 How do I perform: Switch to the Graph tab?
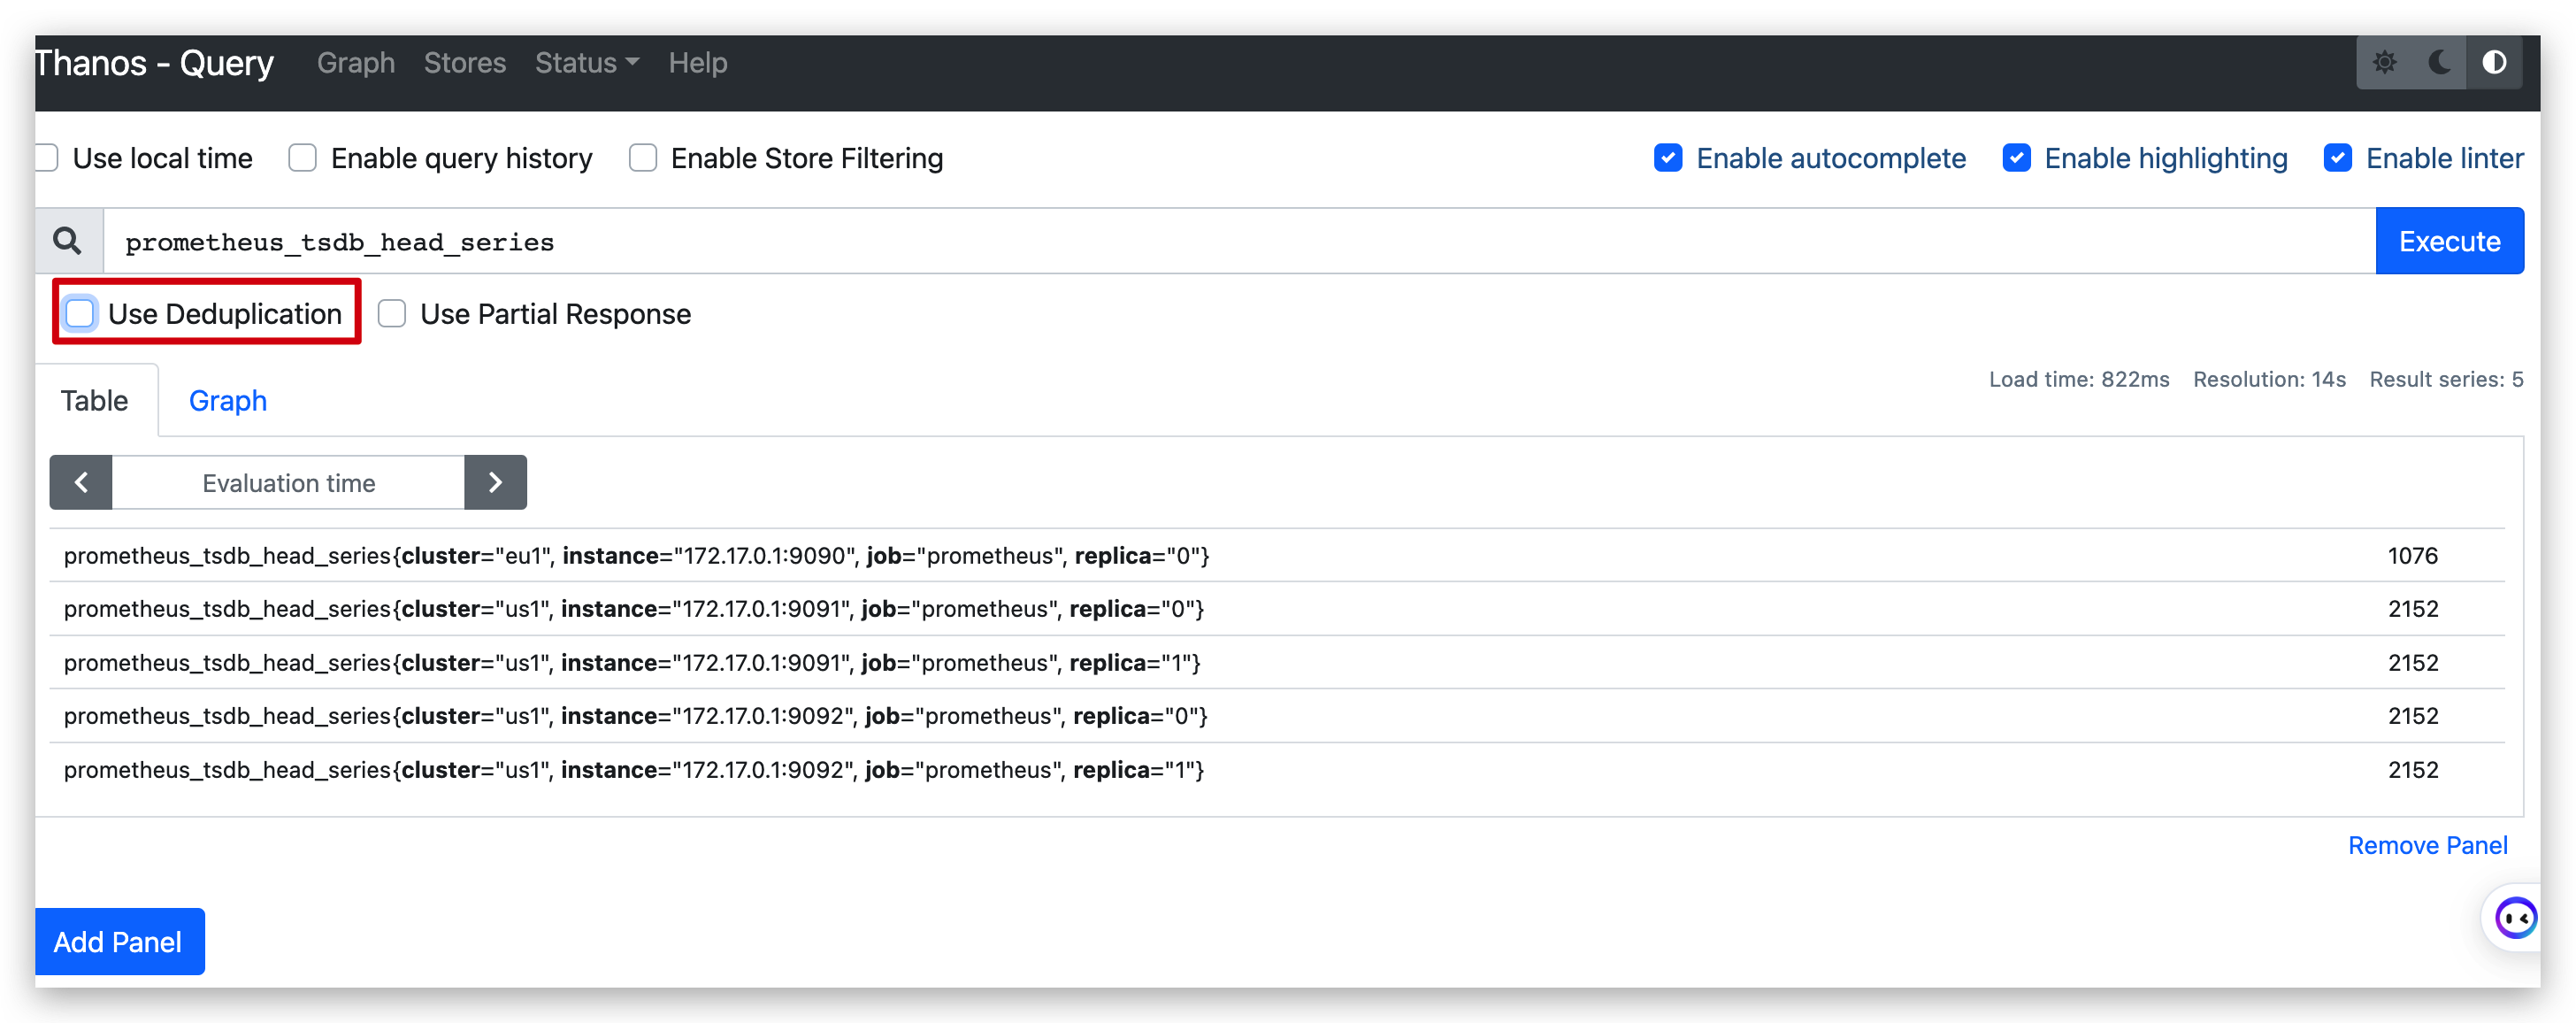227,401
